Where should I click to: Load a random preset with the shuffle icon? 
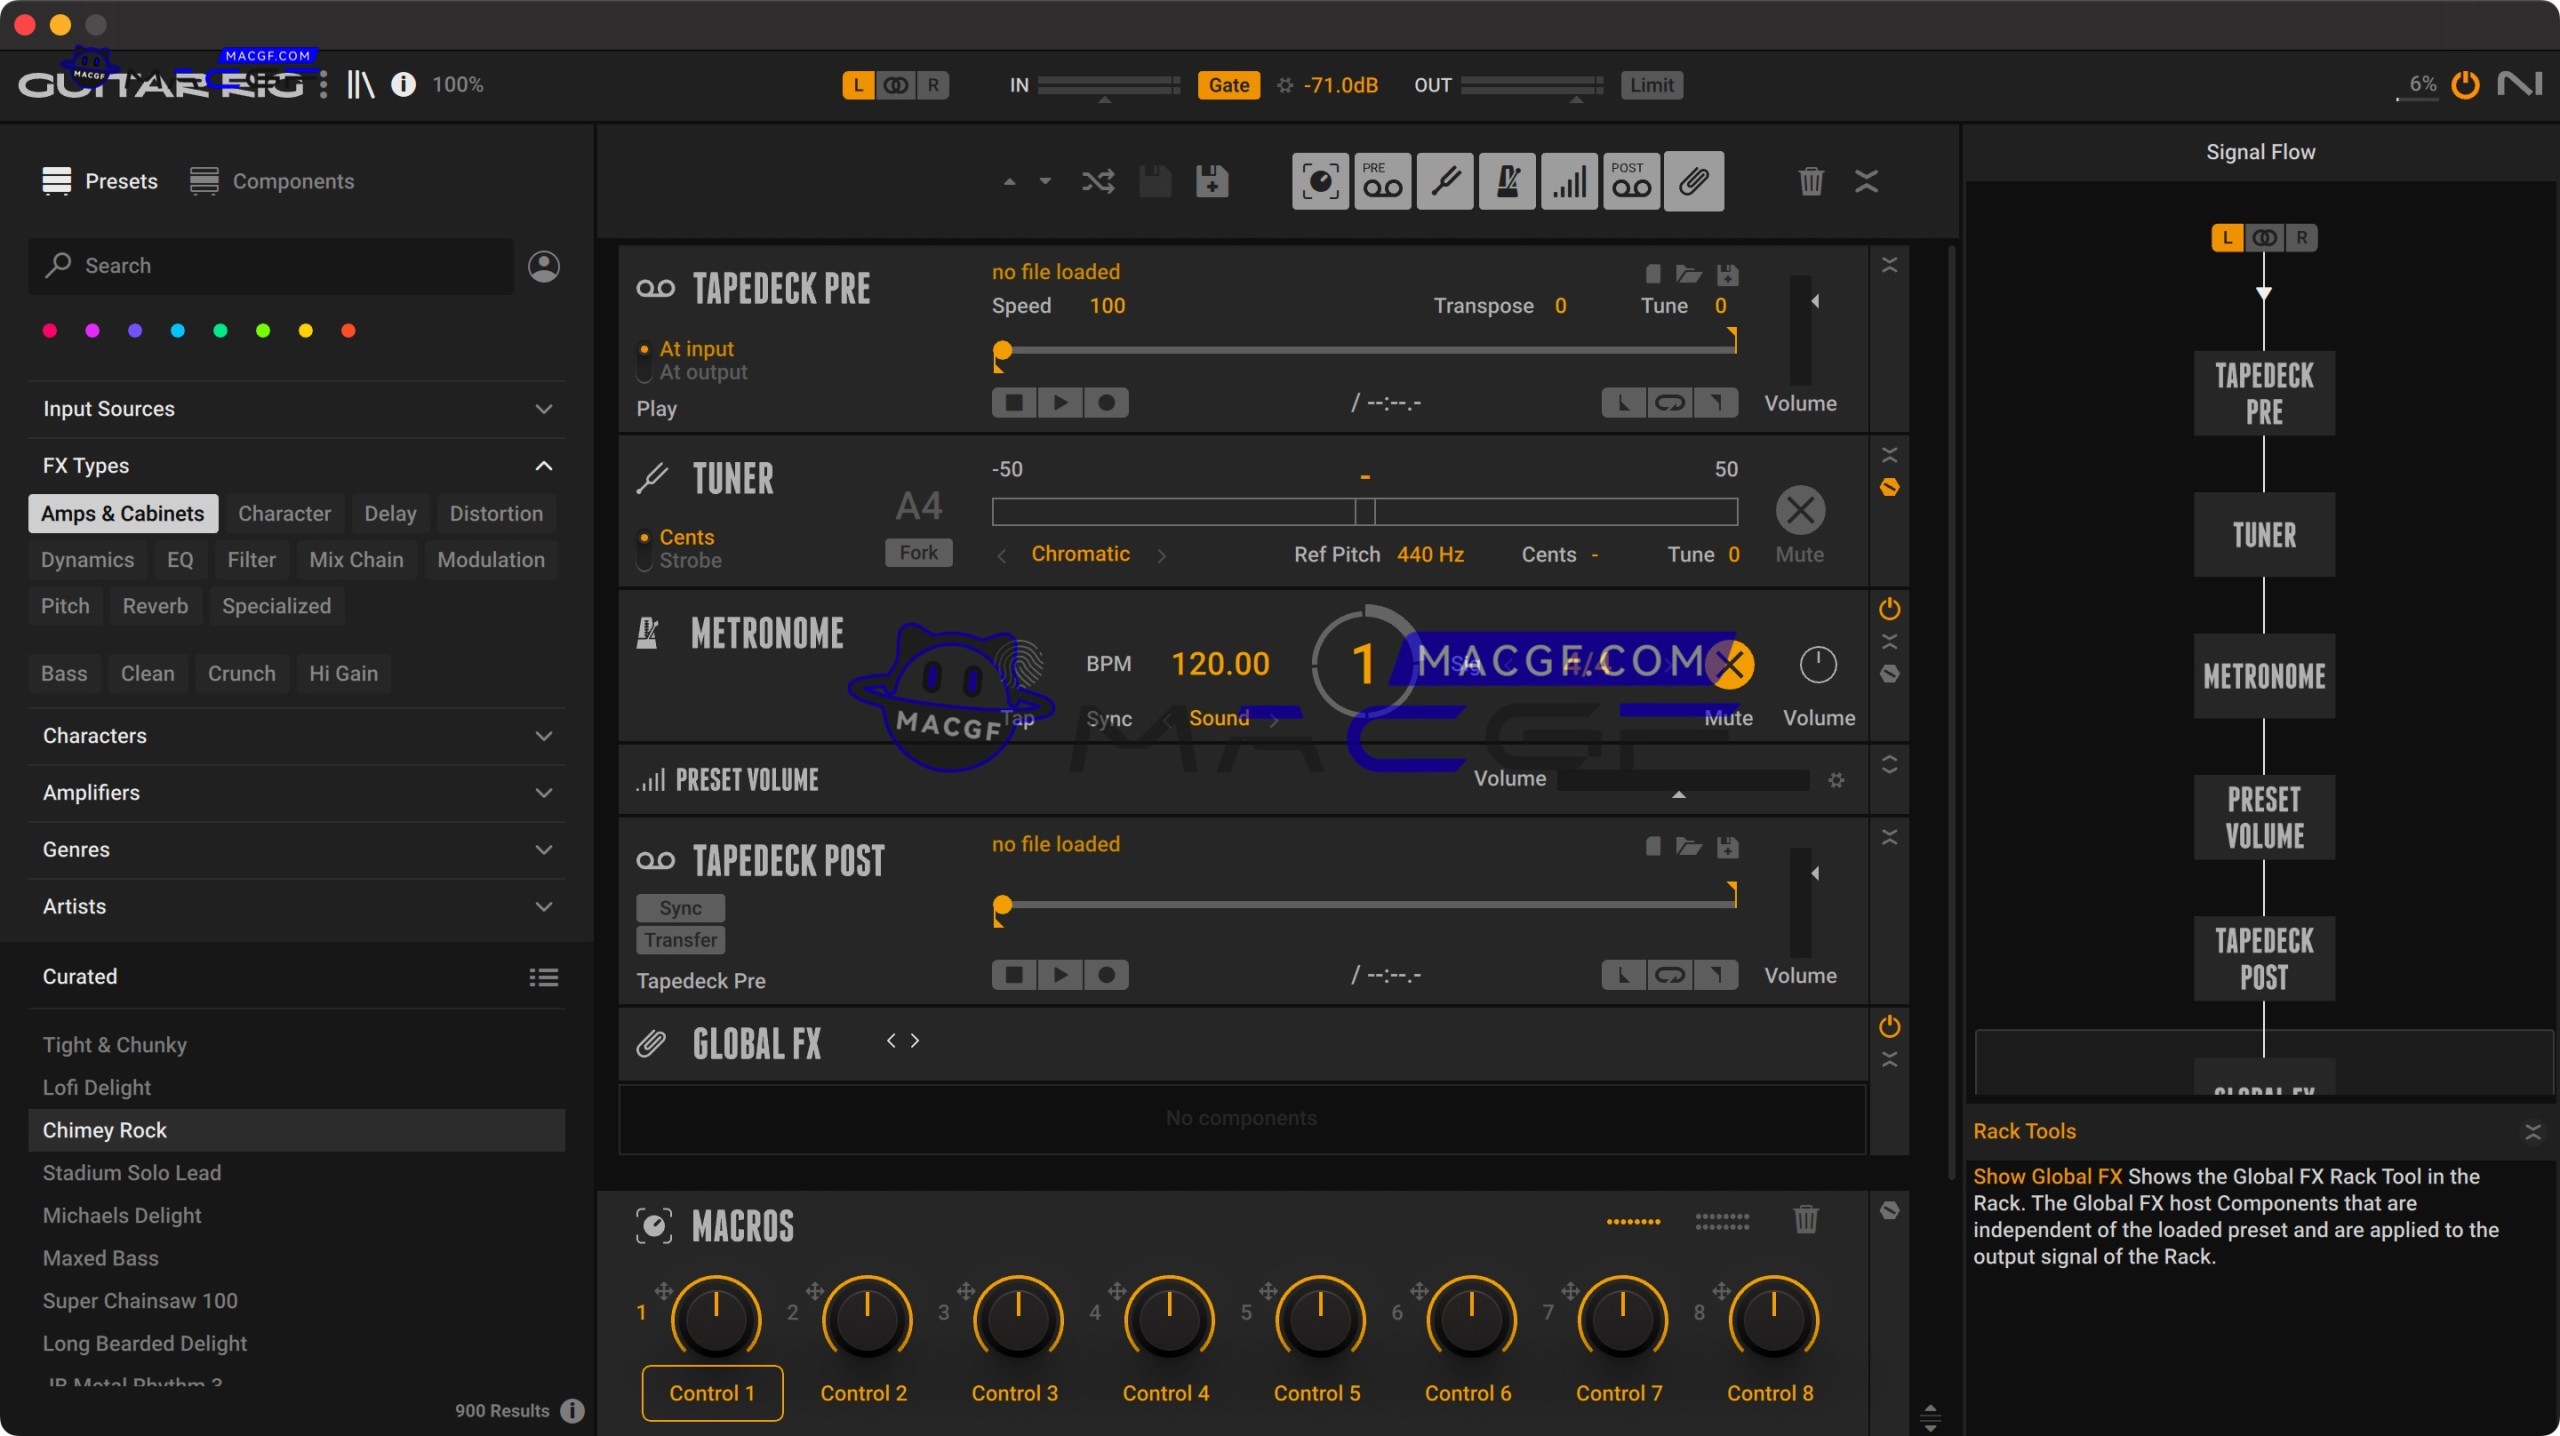tap(1097, 181)
